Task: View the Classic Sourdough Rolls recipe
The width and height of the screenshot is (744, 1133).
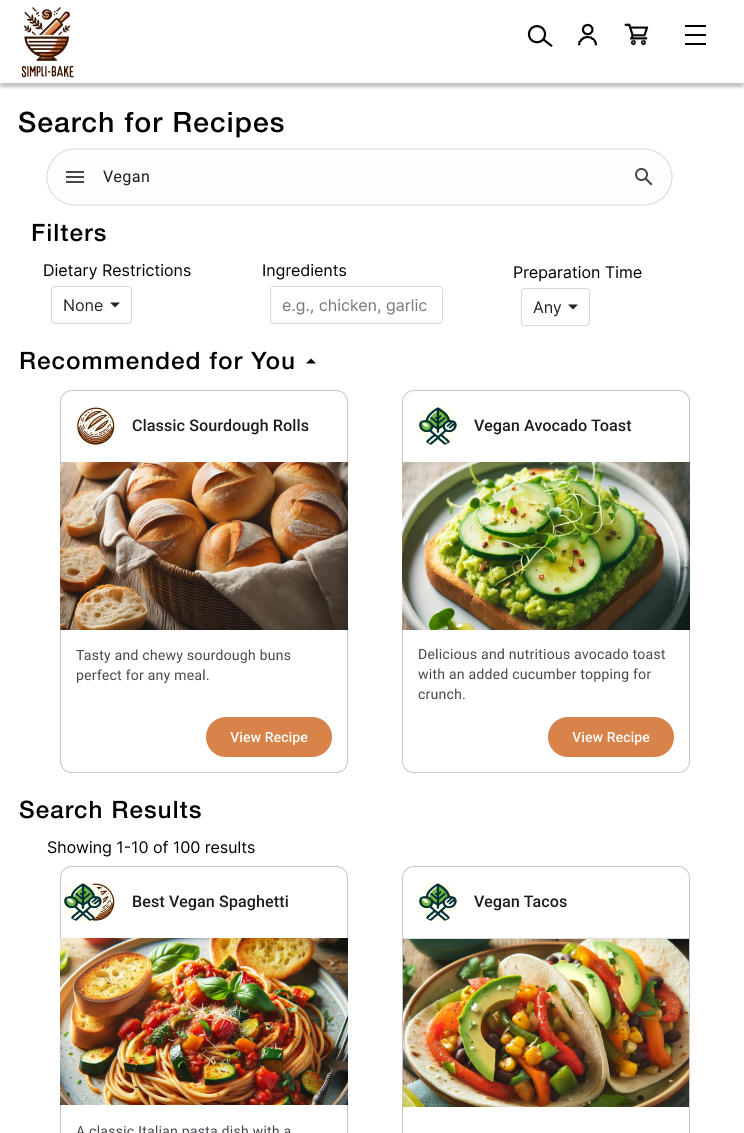Action: click(x=268, y=737)
